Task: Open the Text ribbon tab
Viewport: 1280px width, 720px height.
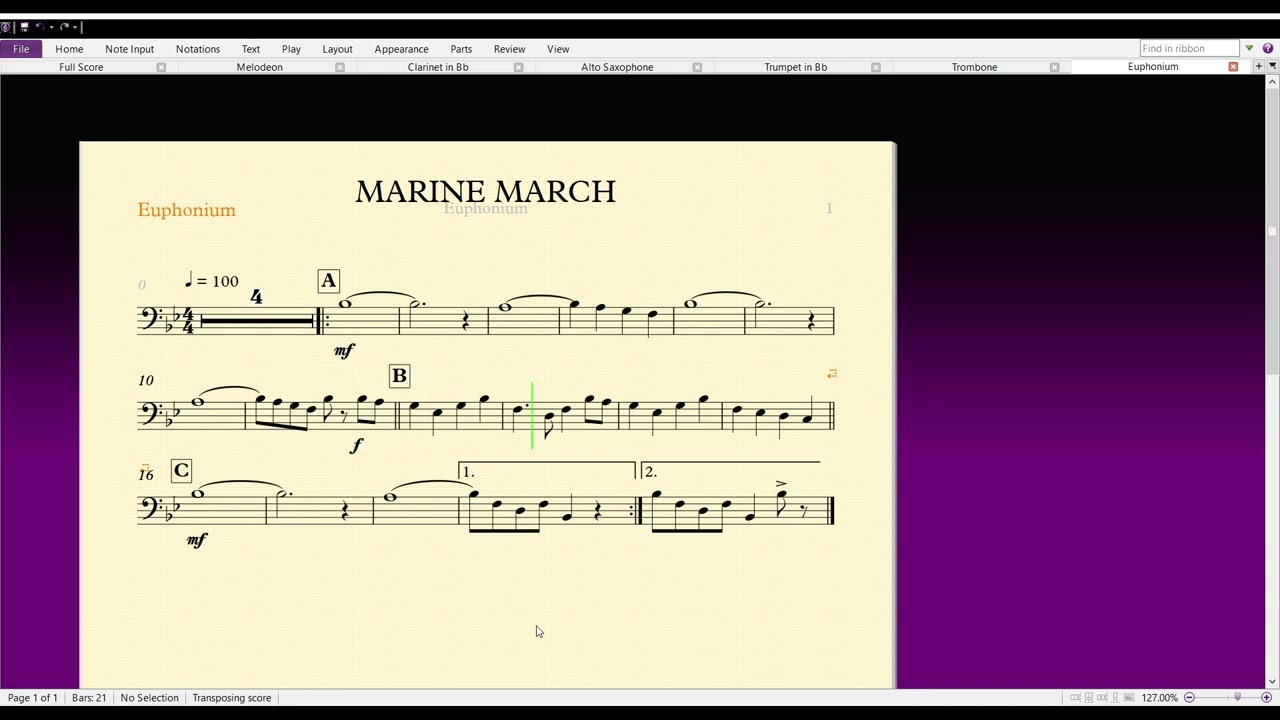Action: coord(251,49)
